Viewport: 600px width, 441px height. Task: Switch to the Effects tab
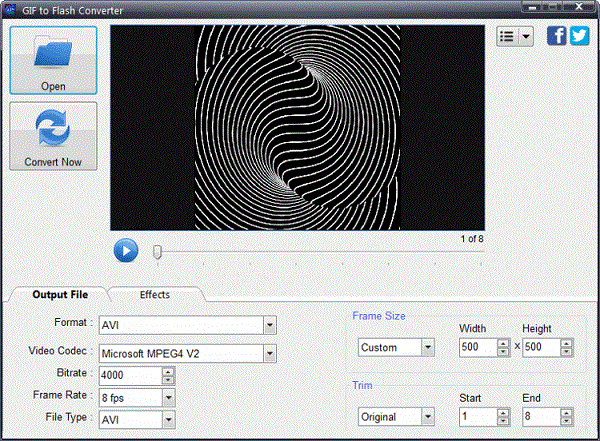[x=155, y=295]
